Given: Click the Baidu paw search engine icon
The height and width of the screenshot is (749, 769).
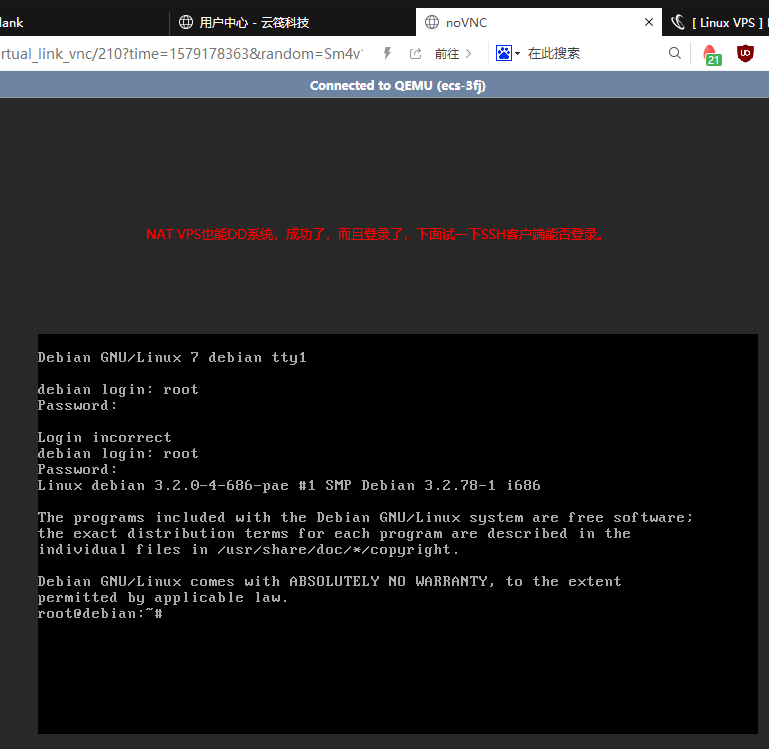Looking at the screenshot, I should (x=504, y=53).
